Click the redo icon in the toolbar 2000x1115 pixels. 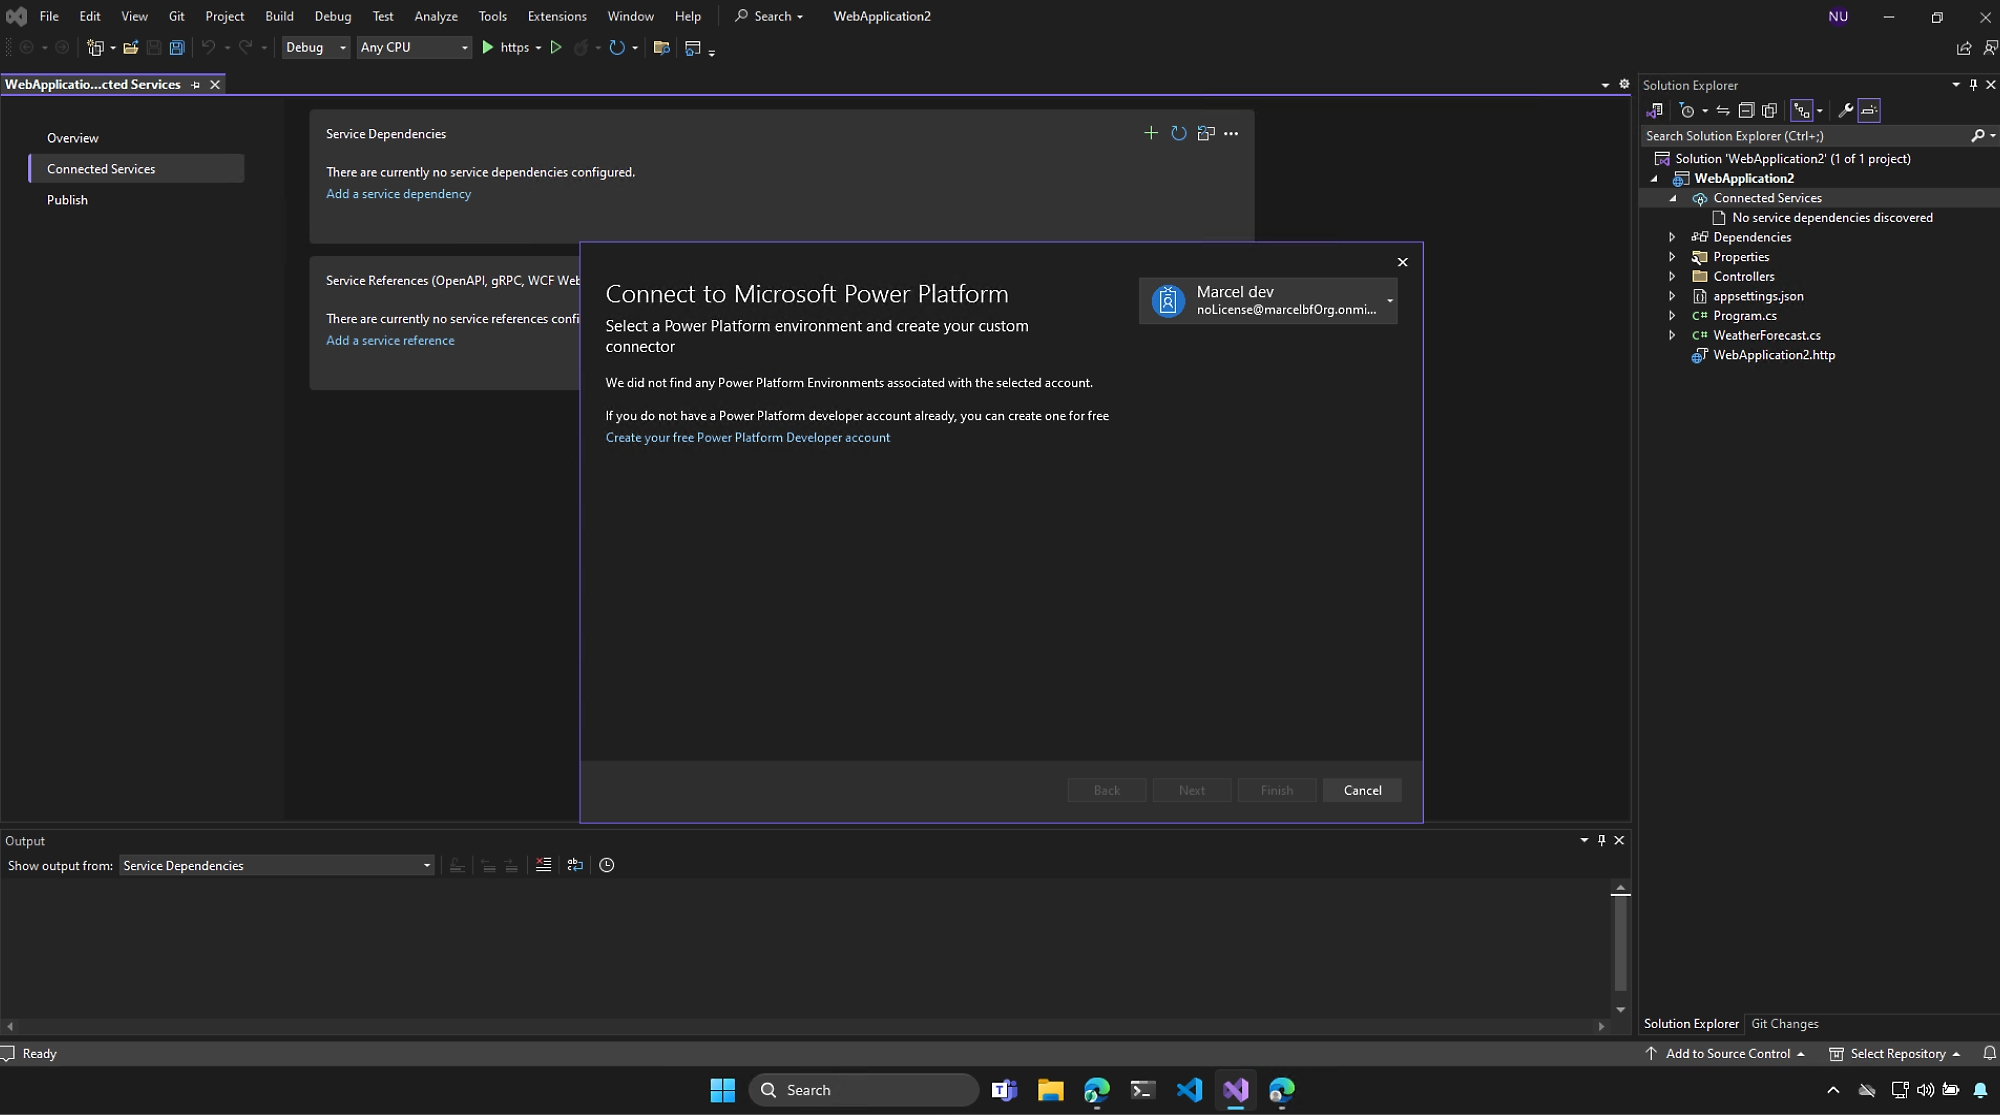pyautogui.click(x=244, y=48)
